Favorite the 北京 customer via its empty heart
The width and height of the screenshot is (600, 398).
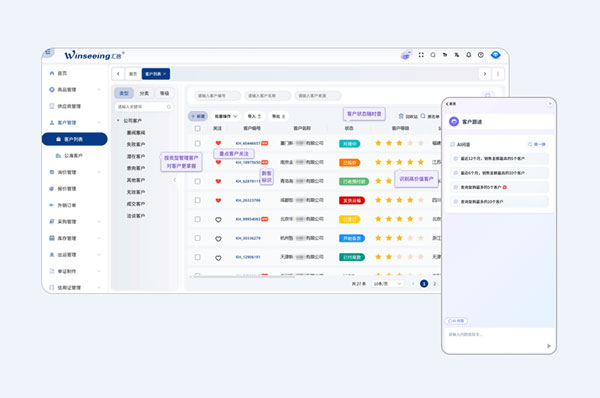click(x=218, y=220)
